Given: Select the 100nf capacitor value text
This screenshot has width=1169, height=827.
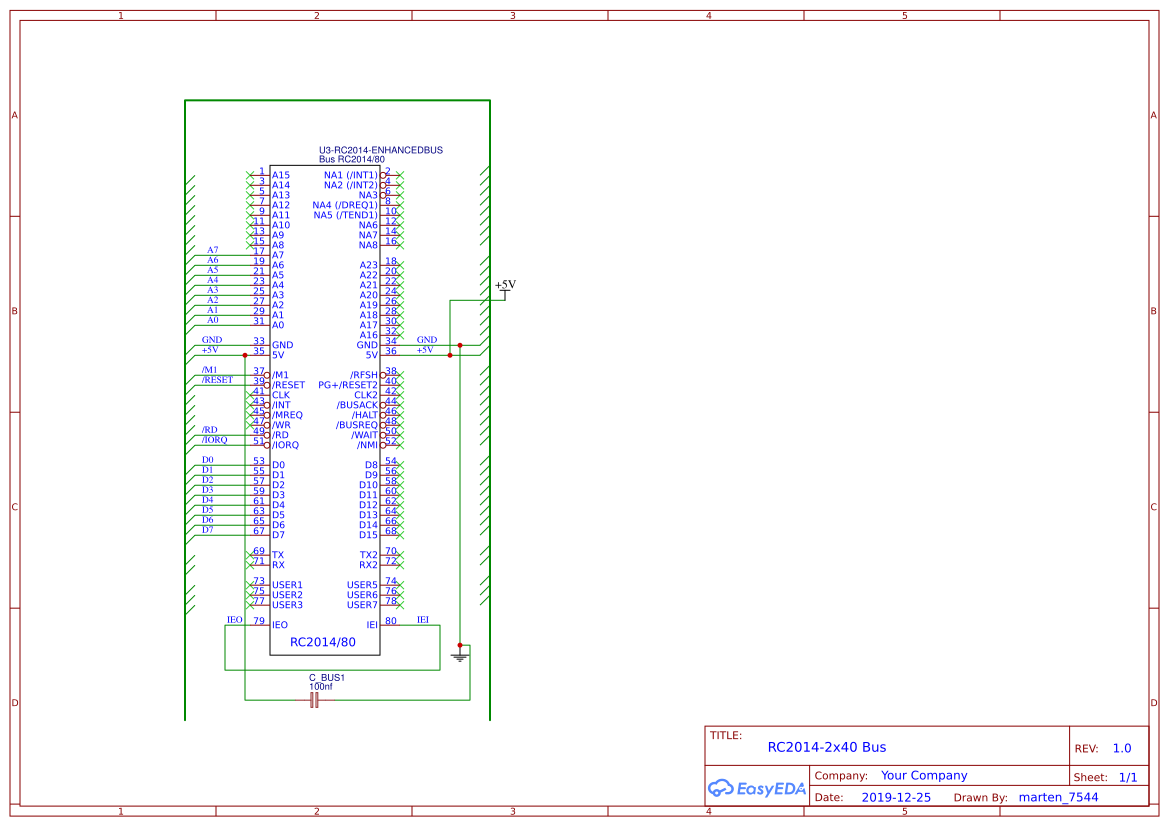Looking at the screenshot, I should (x=321, y=687).
